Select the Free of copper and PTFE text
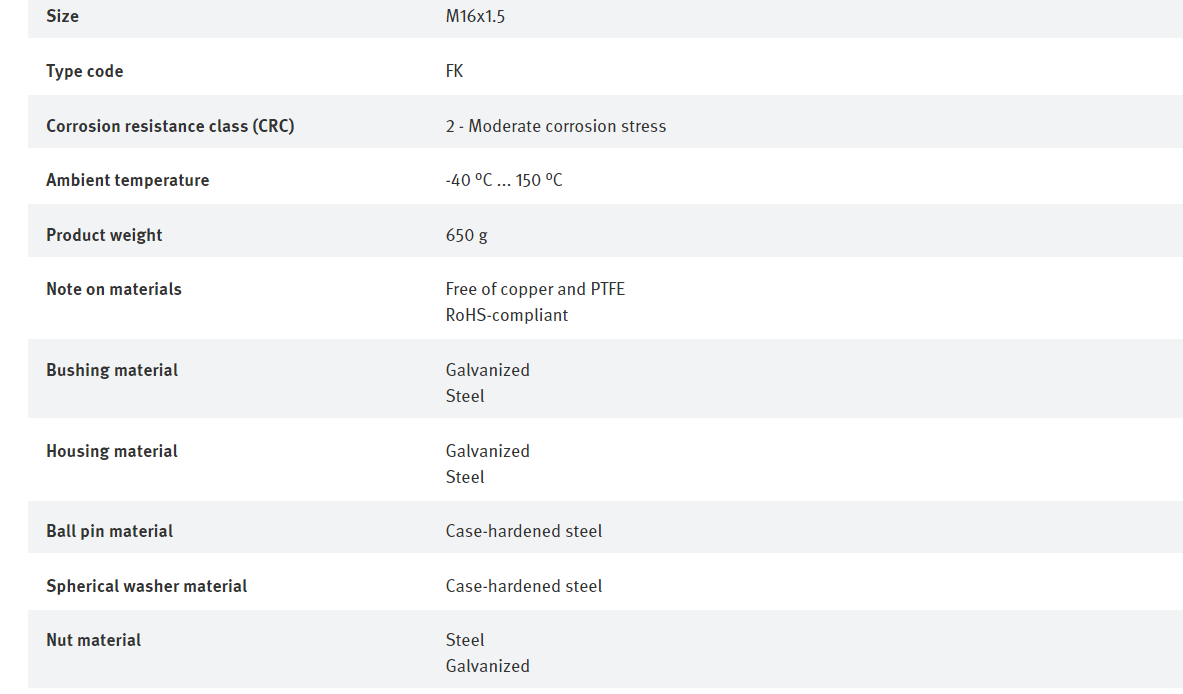 (535, 289)
